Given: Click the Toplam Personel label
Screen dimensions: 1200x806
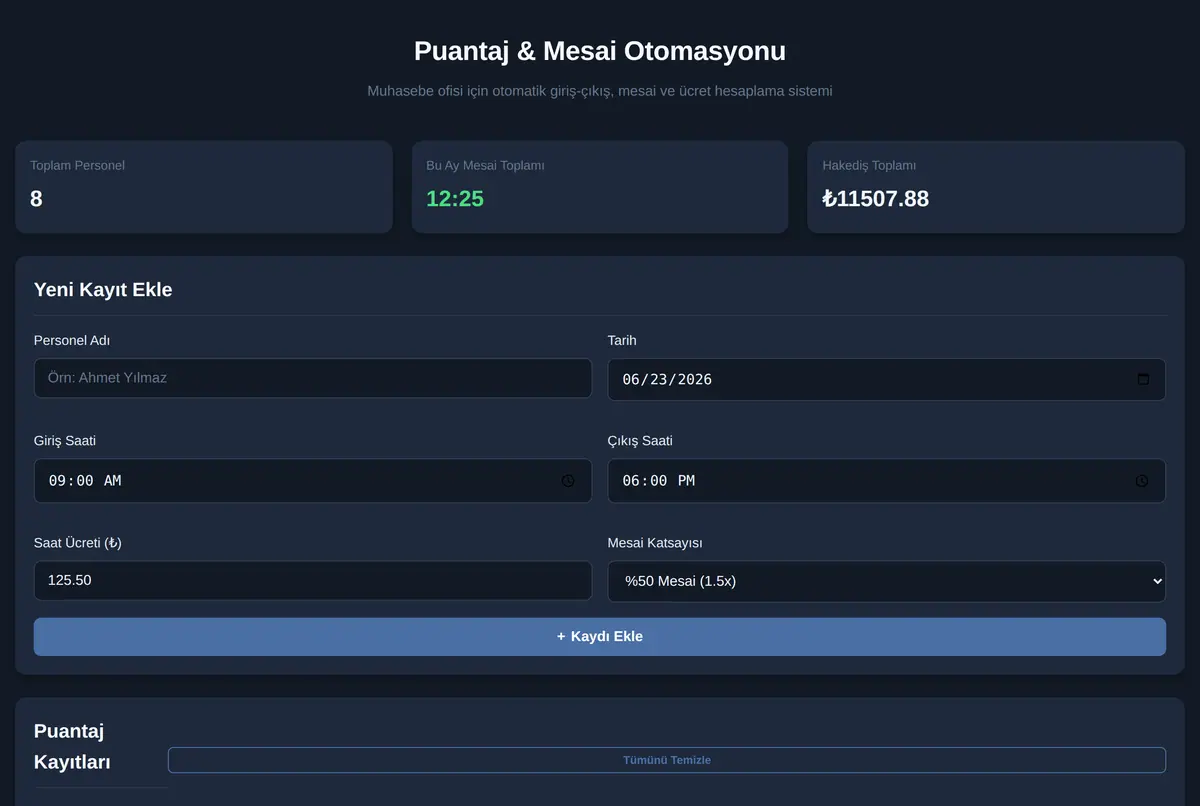Looking at the screenshot, I should (77, 166).
